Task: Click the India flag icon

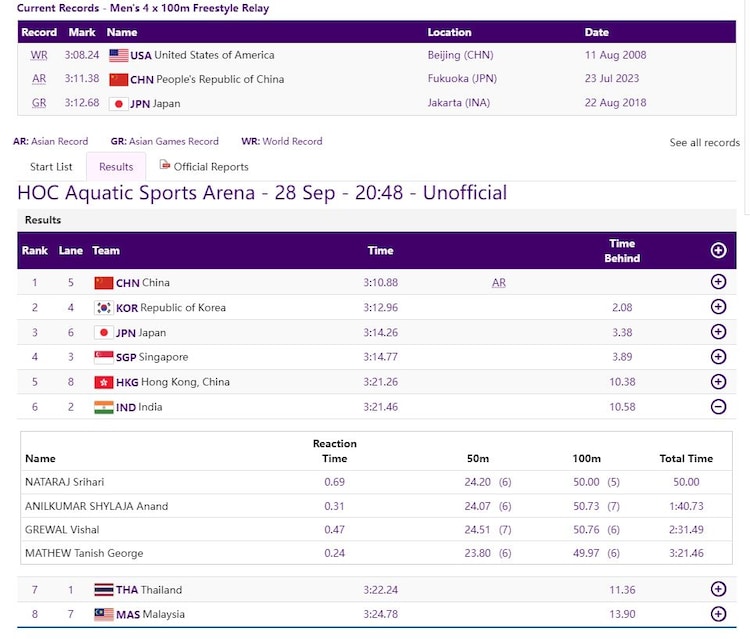Action: 104,407
